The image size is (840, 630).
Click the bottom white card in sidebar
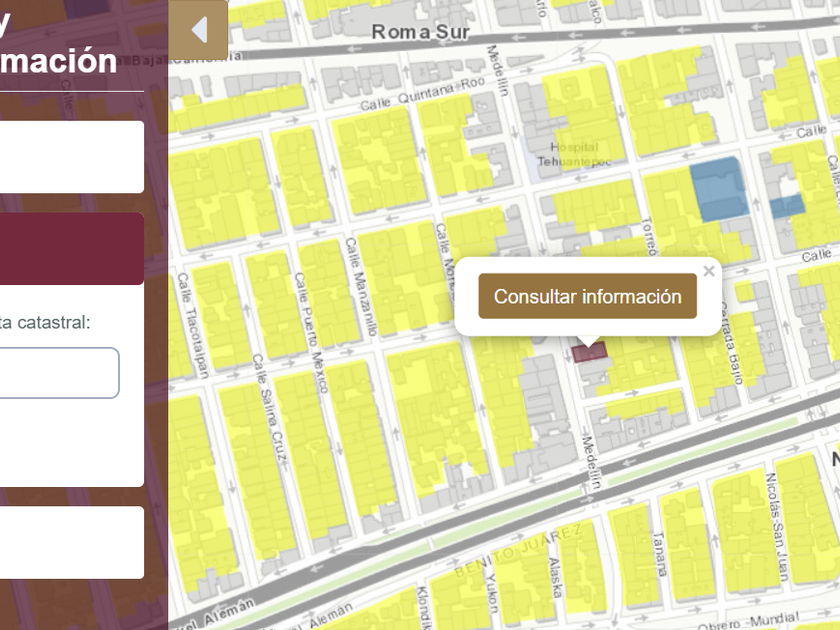pos(72,542)
